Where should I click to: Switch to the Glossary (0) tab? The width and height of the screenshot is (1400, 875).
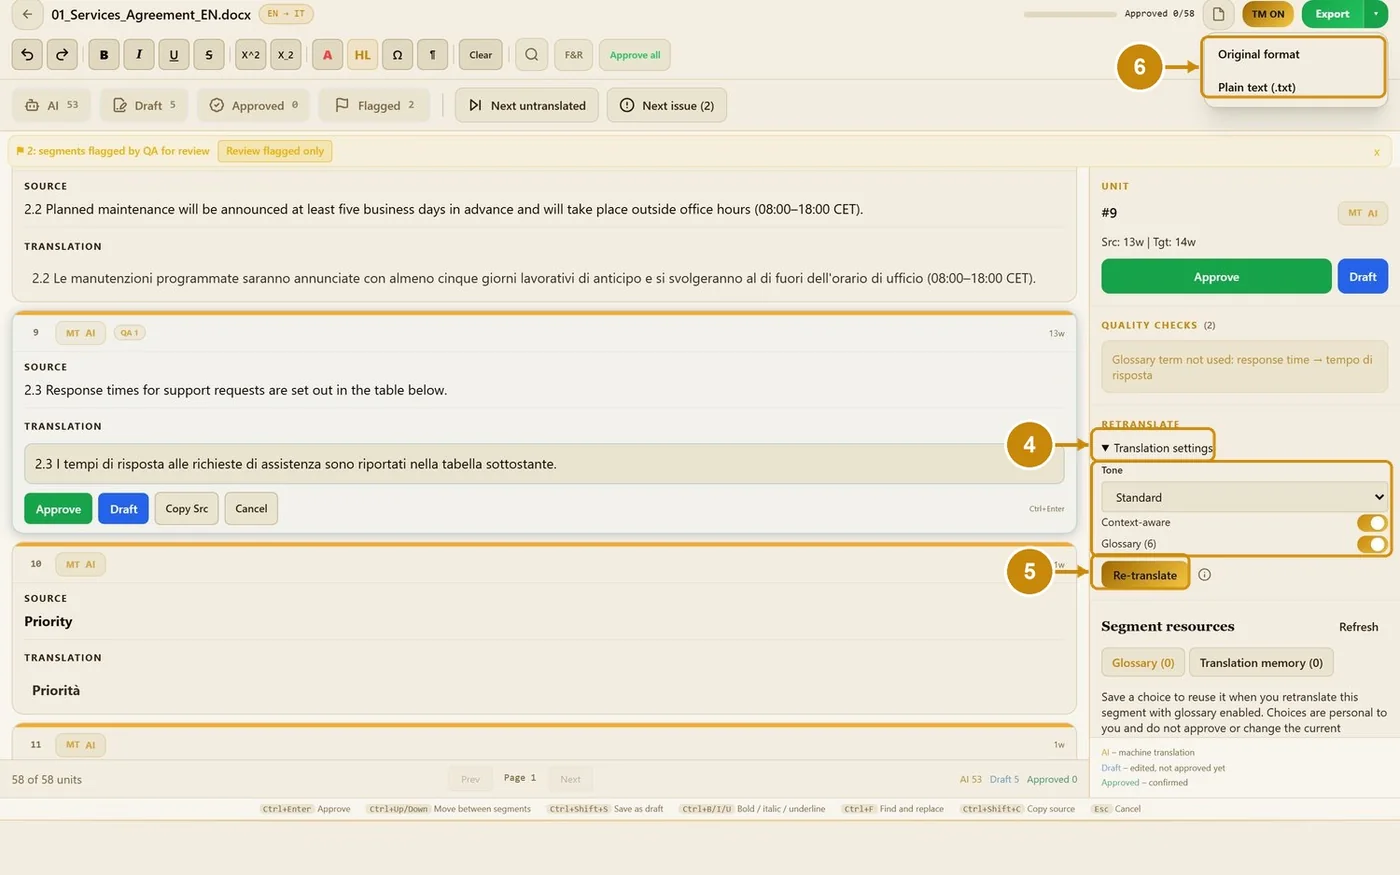tap(1143, 663)
